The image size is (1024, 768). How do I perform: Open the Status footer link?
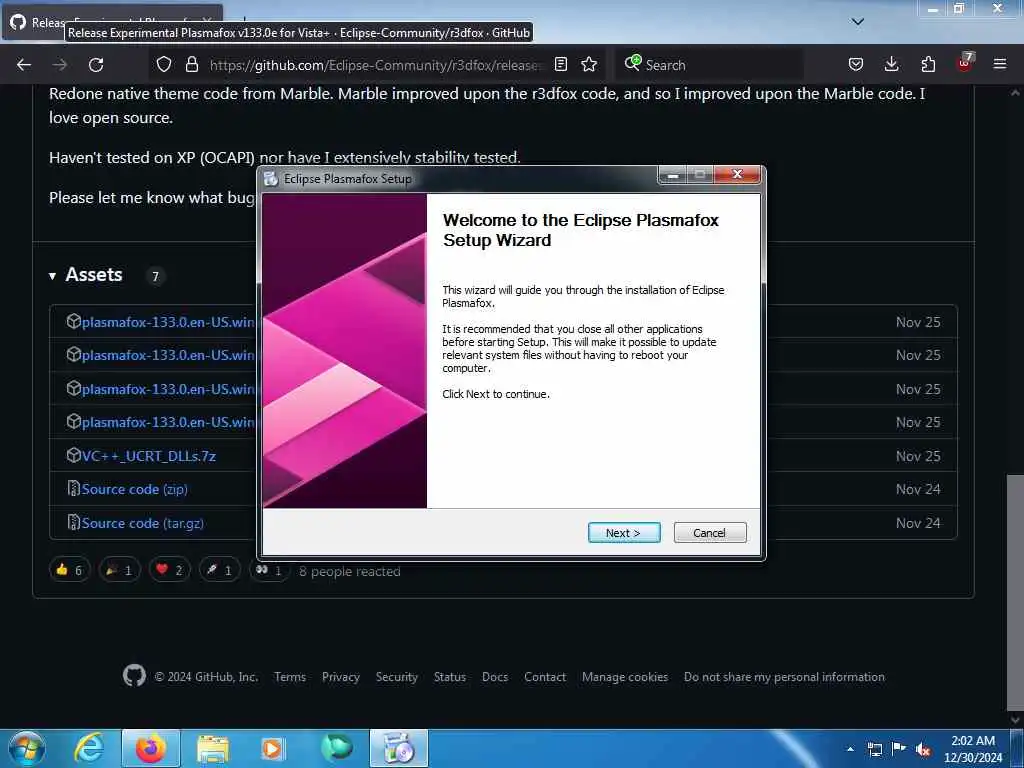point(450,677)
